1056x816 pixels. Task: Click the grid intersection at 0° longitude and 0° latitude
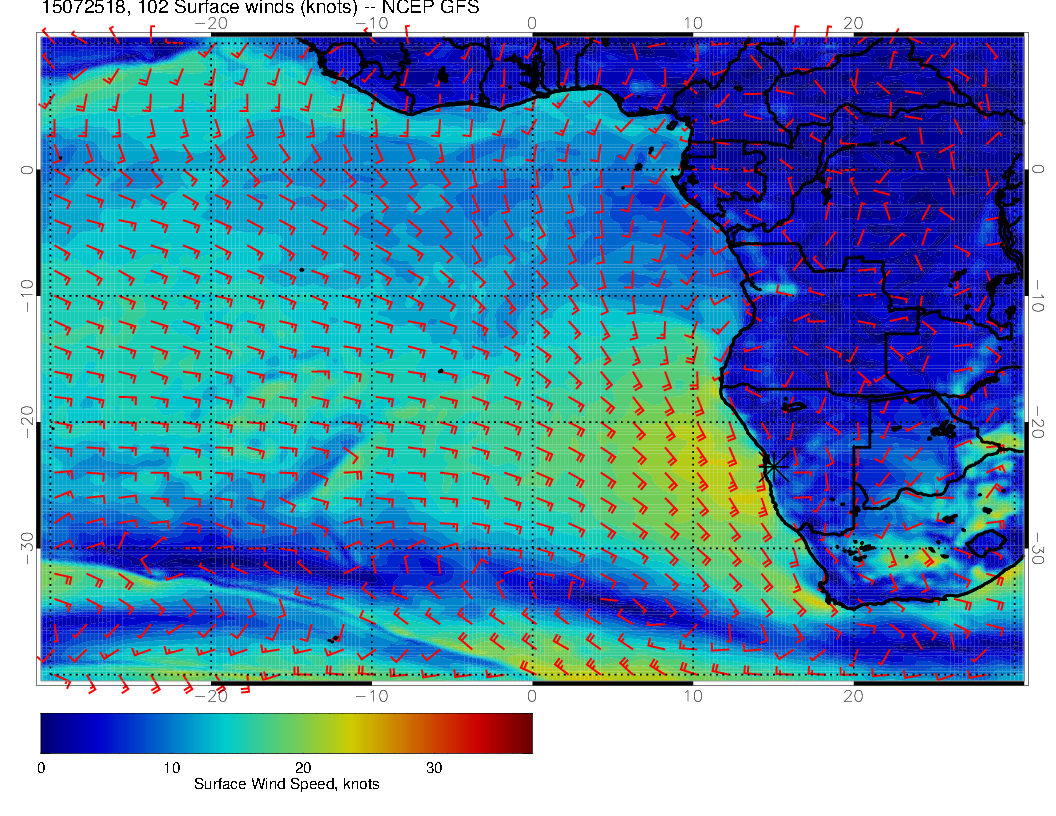[532, 170]
